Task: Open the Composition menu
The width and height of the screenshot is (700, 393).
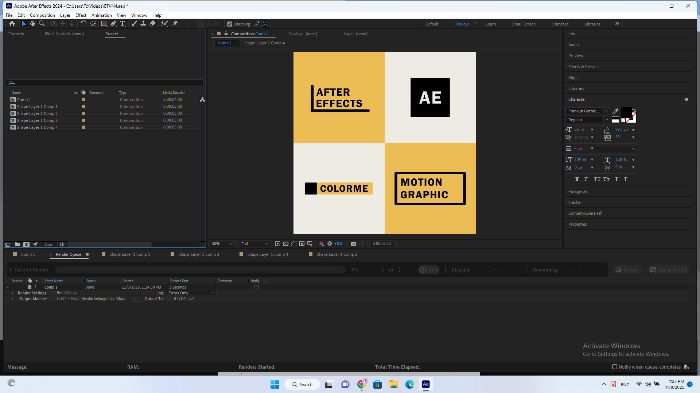Action: pyautogui.click(x=42, y=15)
